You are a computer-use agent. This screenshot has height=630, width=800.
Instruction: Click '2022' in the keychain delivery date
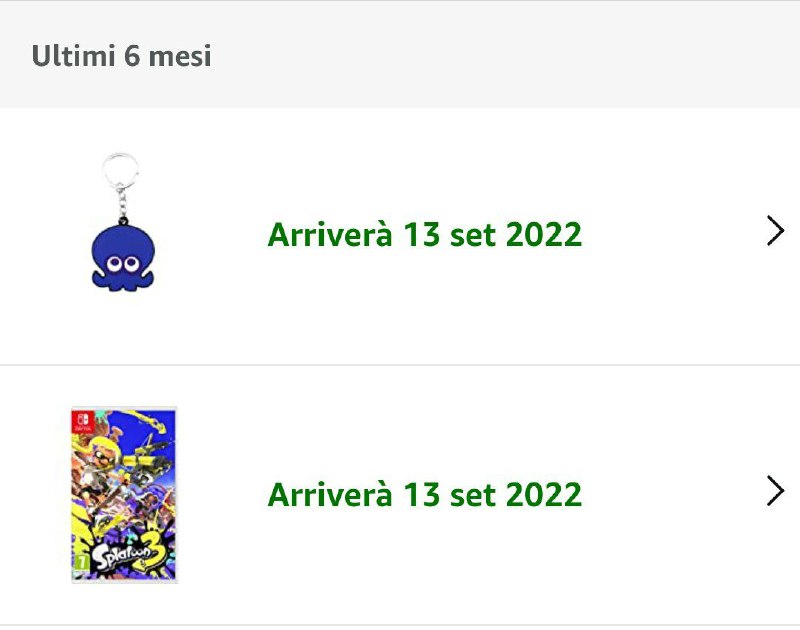pos(543,235)
